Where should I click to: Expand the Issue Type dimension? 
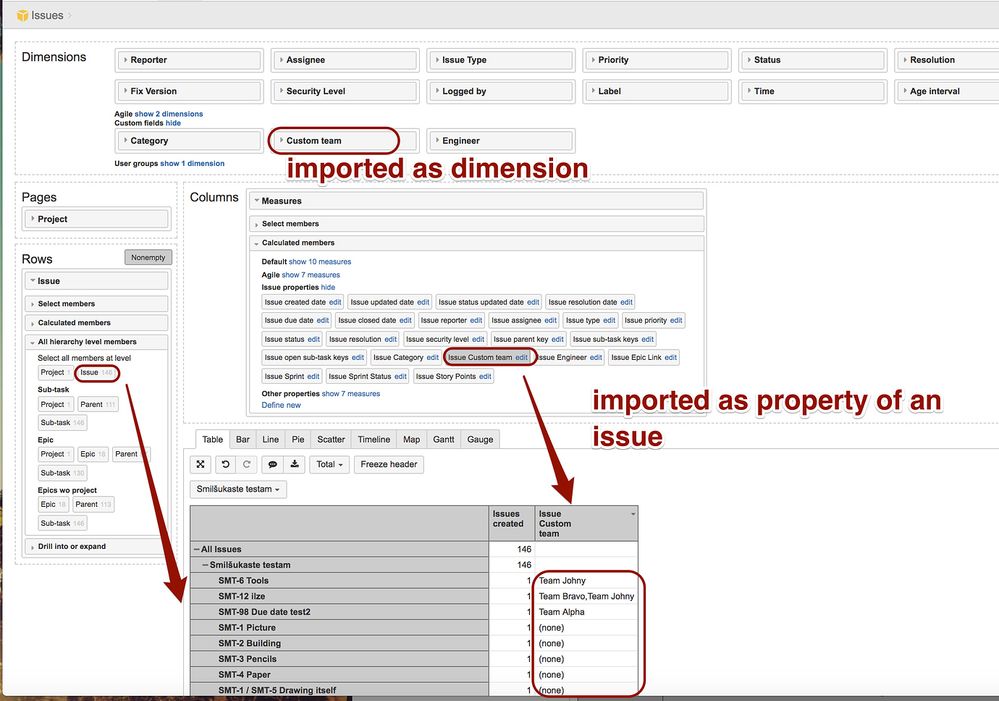[501, 60]
